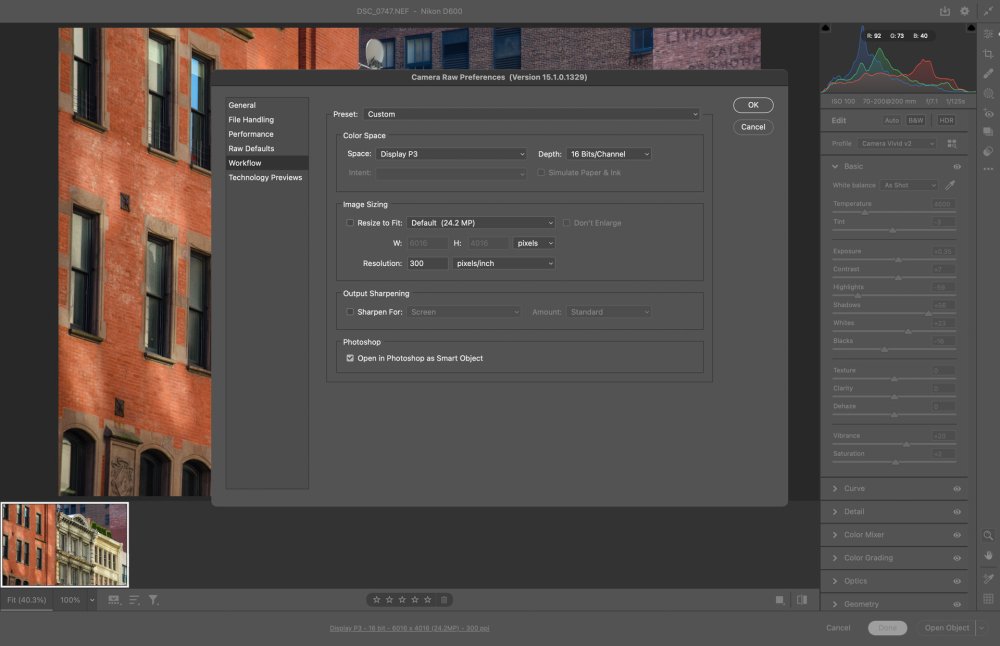Viewport: 1000px width, 646px height.
Task: Select the Edit sliders tool icon
Action: [988, 34]
